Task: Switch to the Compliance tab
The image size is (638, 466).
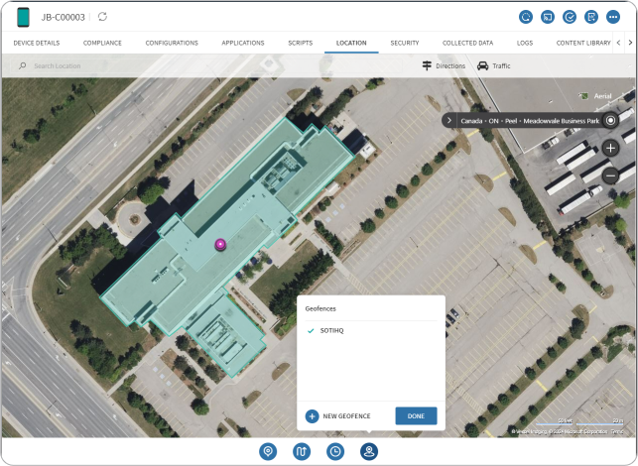Action: pos(102,43)
